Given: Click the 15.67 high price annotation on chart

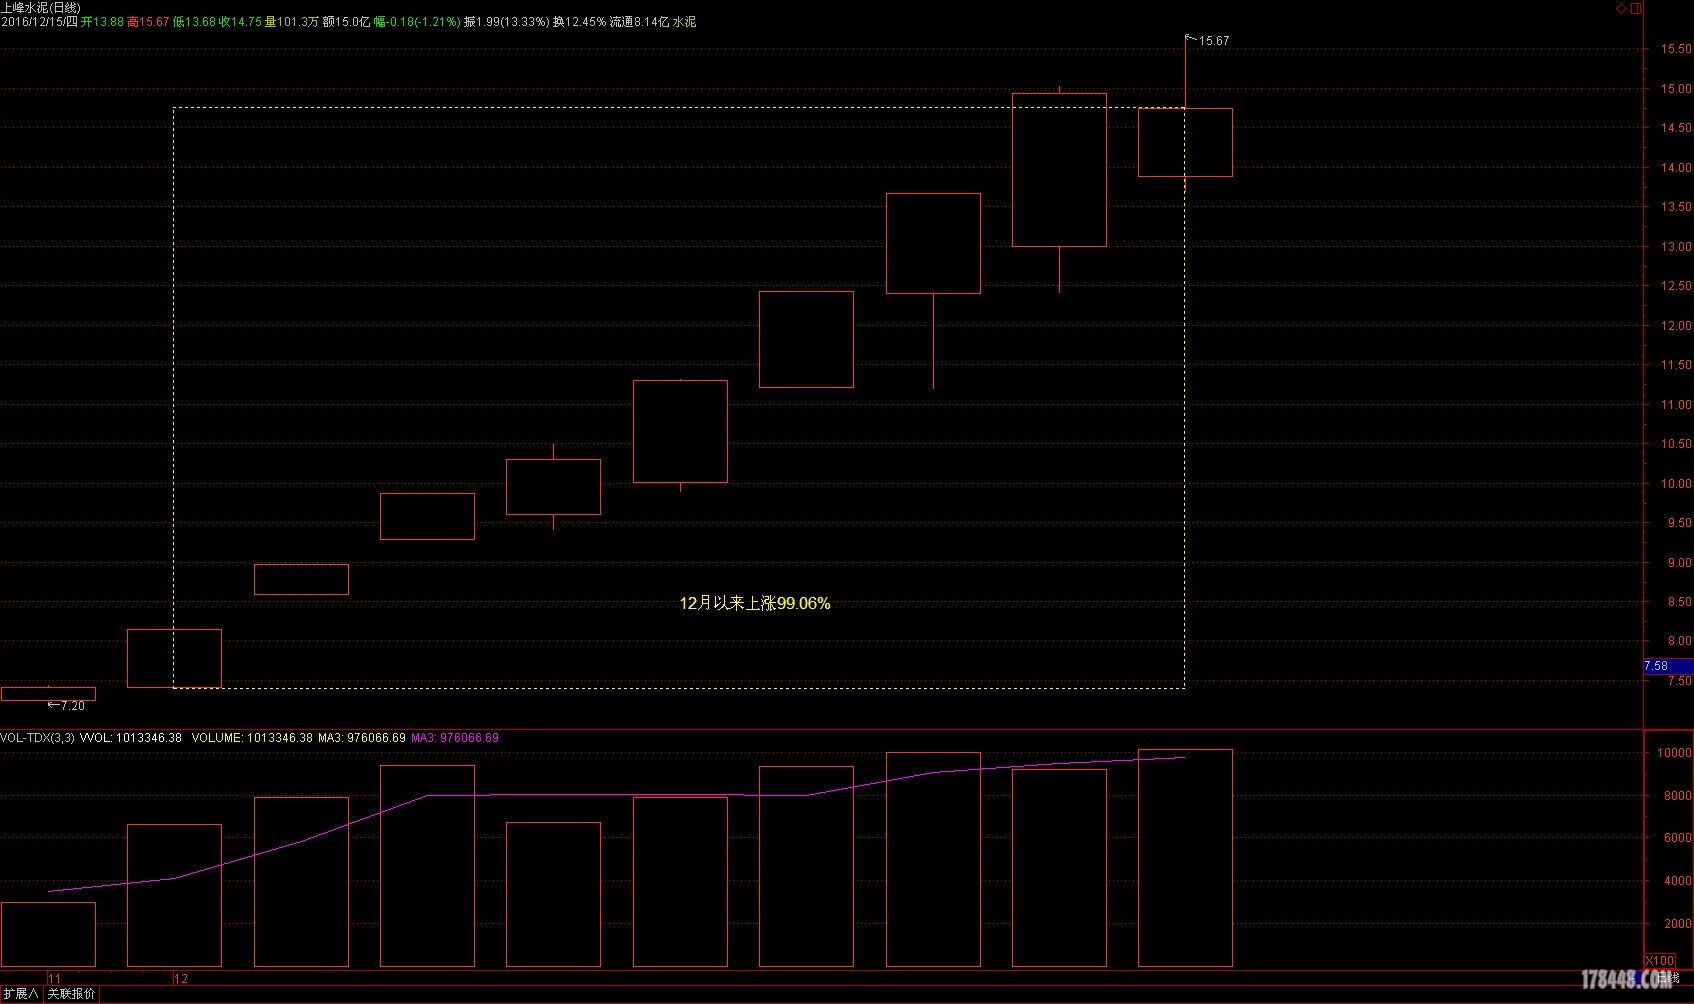Looking at the screenshot, I should coord(1214,41).
